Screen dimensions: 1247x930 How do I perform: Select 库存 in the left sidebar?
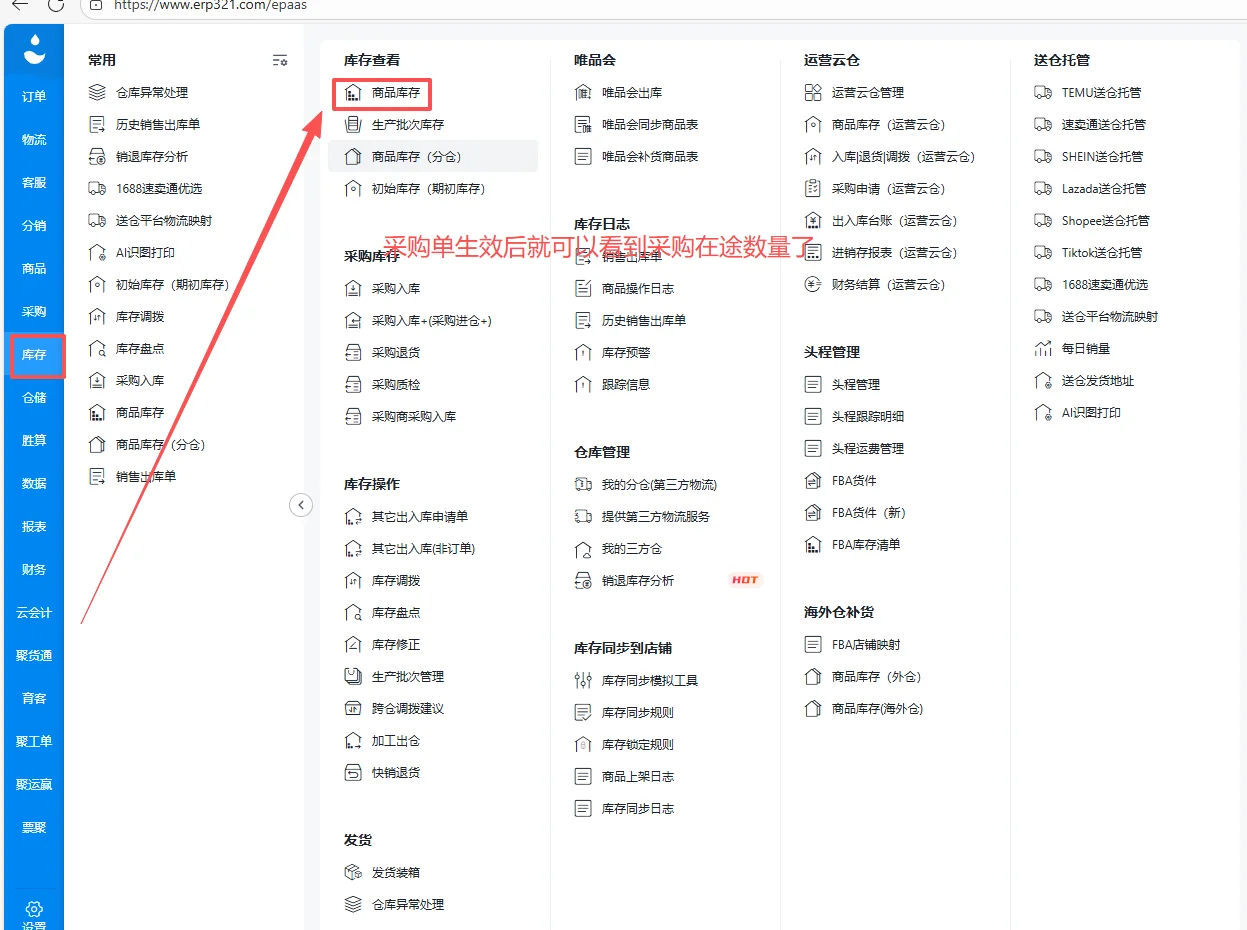34,355
